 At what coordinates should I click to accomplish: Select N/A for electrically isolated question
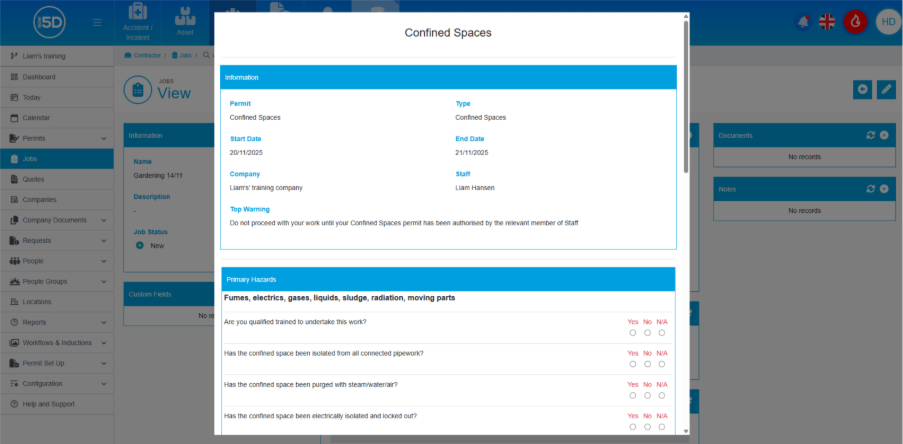[662, 427]
